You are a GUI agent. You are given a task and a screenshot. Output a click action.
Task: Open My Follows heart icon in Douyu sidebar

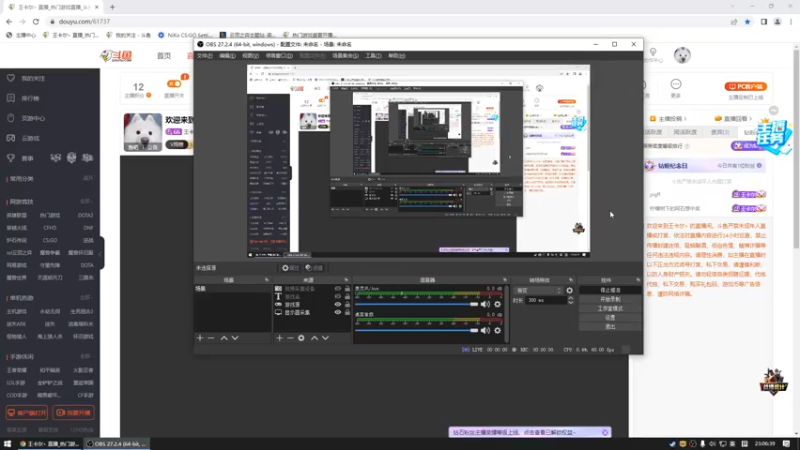11,78
